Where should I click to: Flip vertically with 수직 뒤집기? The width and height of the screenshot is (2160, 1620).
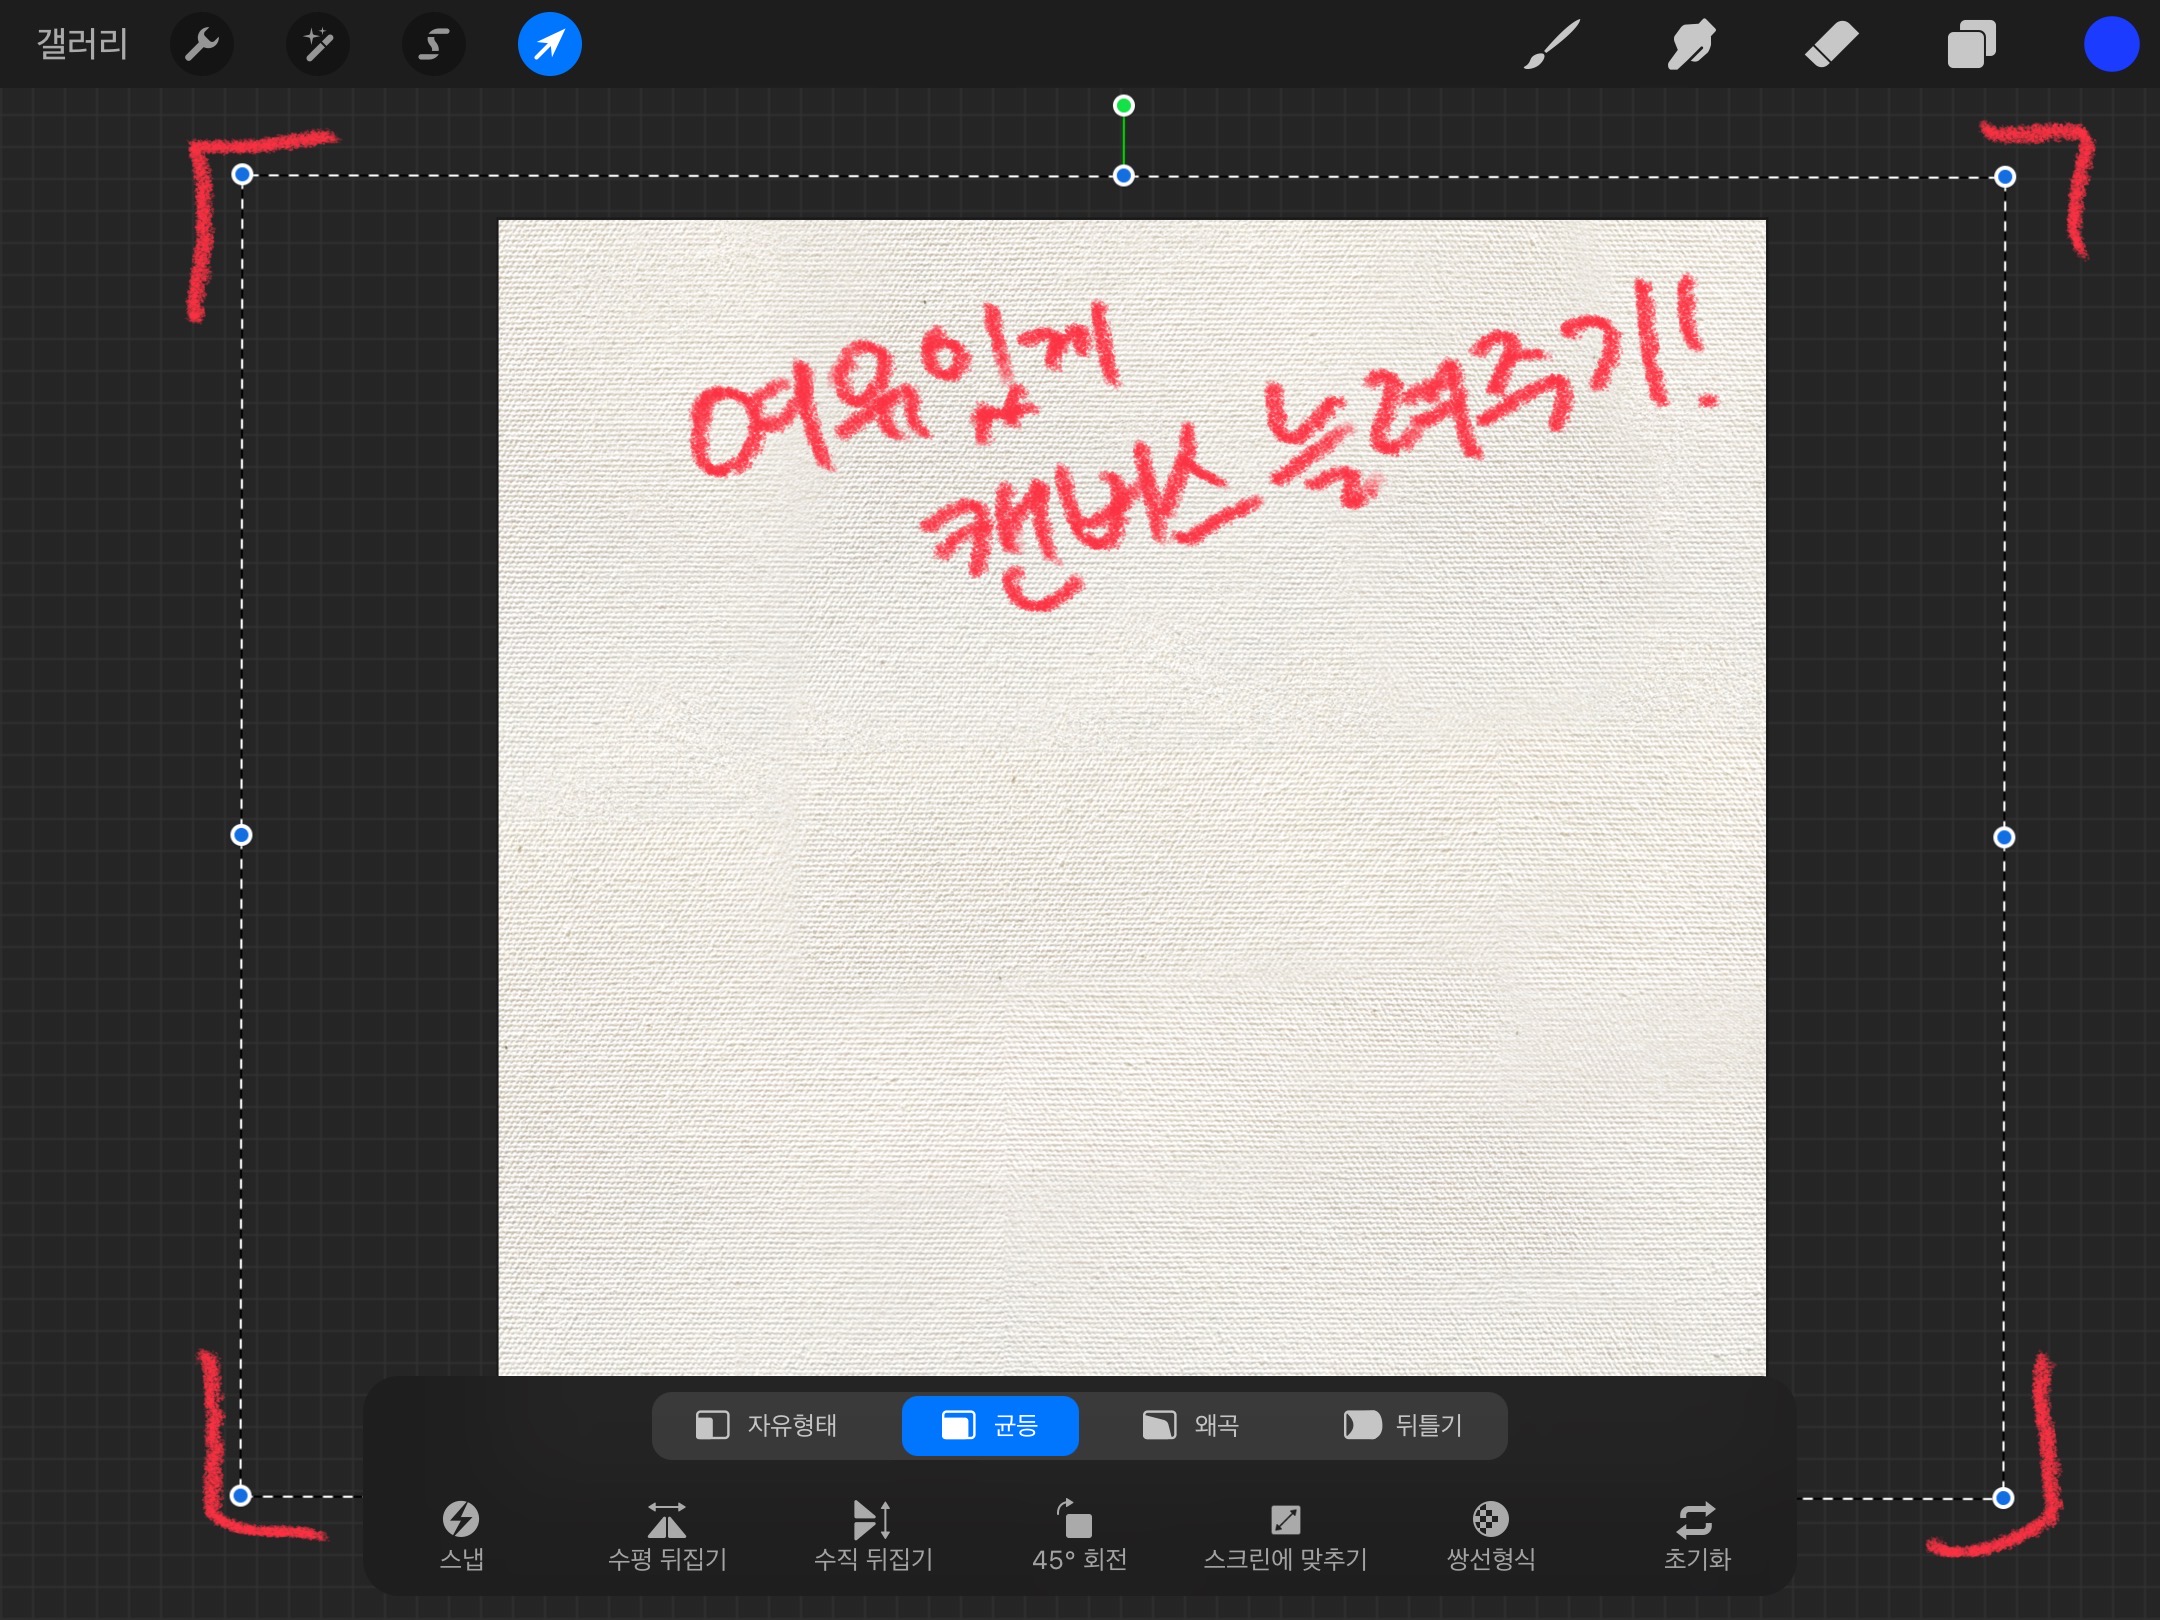click(873, 1535)
